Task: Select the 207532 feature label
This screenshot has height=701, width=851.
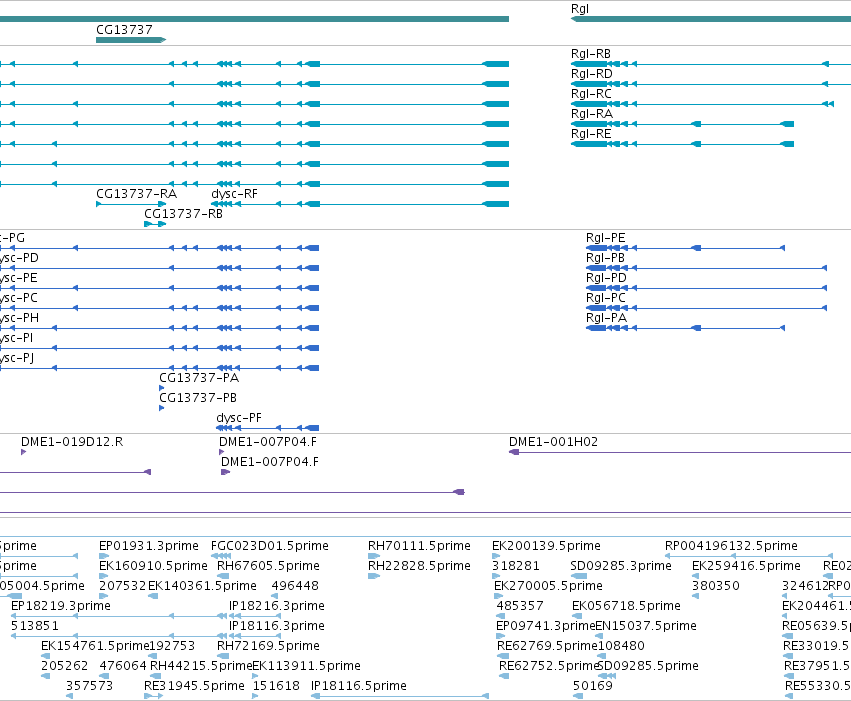Action: point(123,585)
